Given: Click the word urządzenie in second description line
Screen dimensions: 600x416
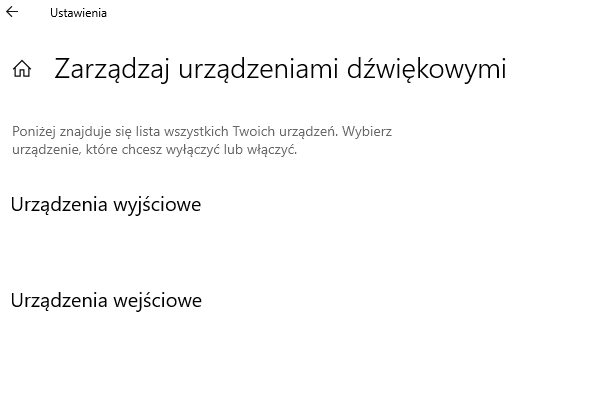Looking at the screenshot, I should click(x=47, y=149).
